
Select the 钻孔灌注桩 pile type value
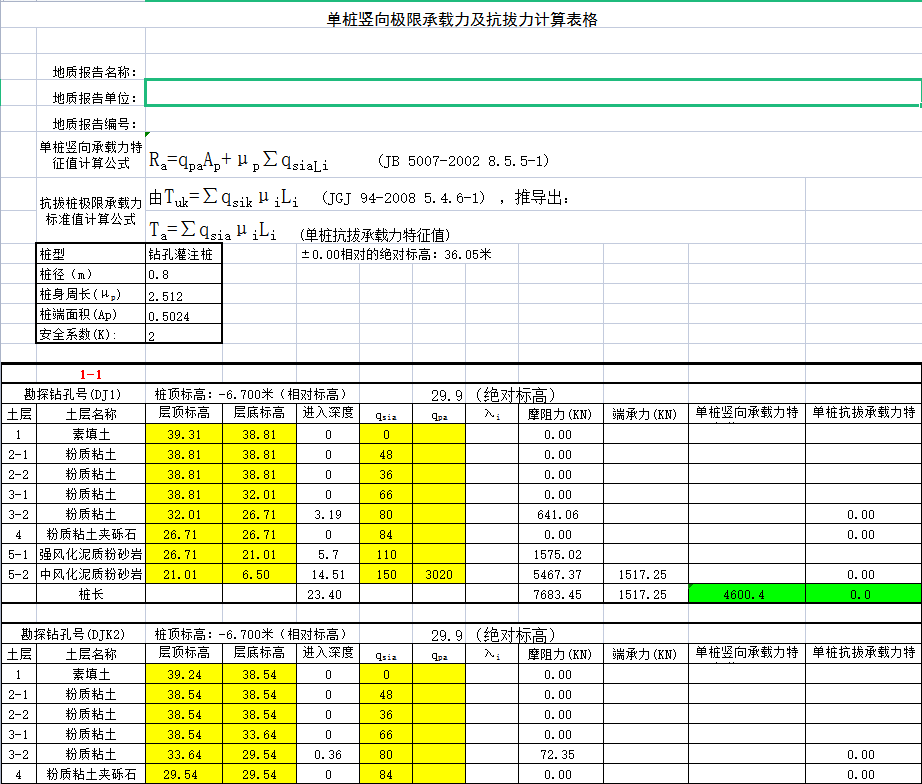tap(183, 254)
